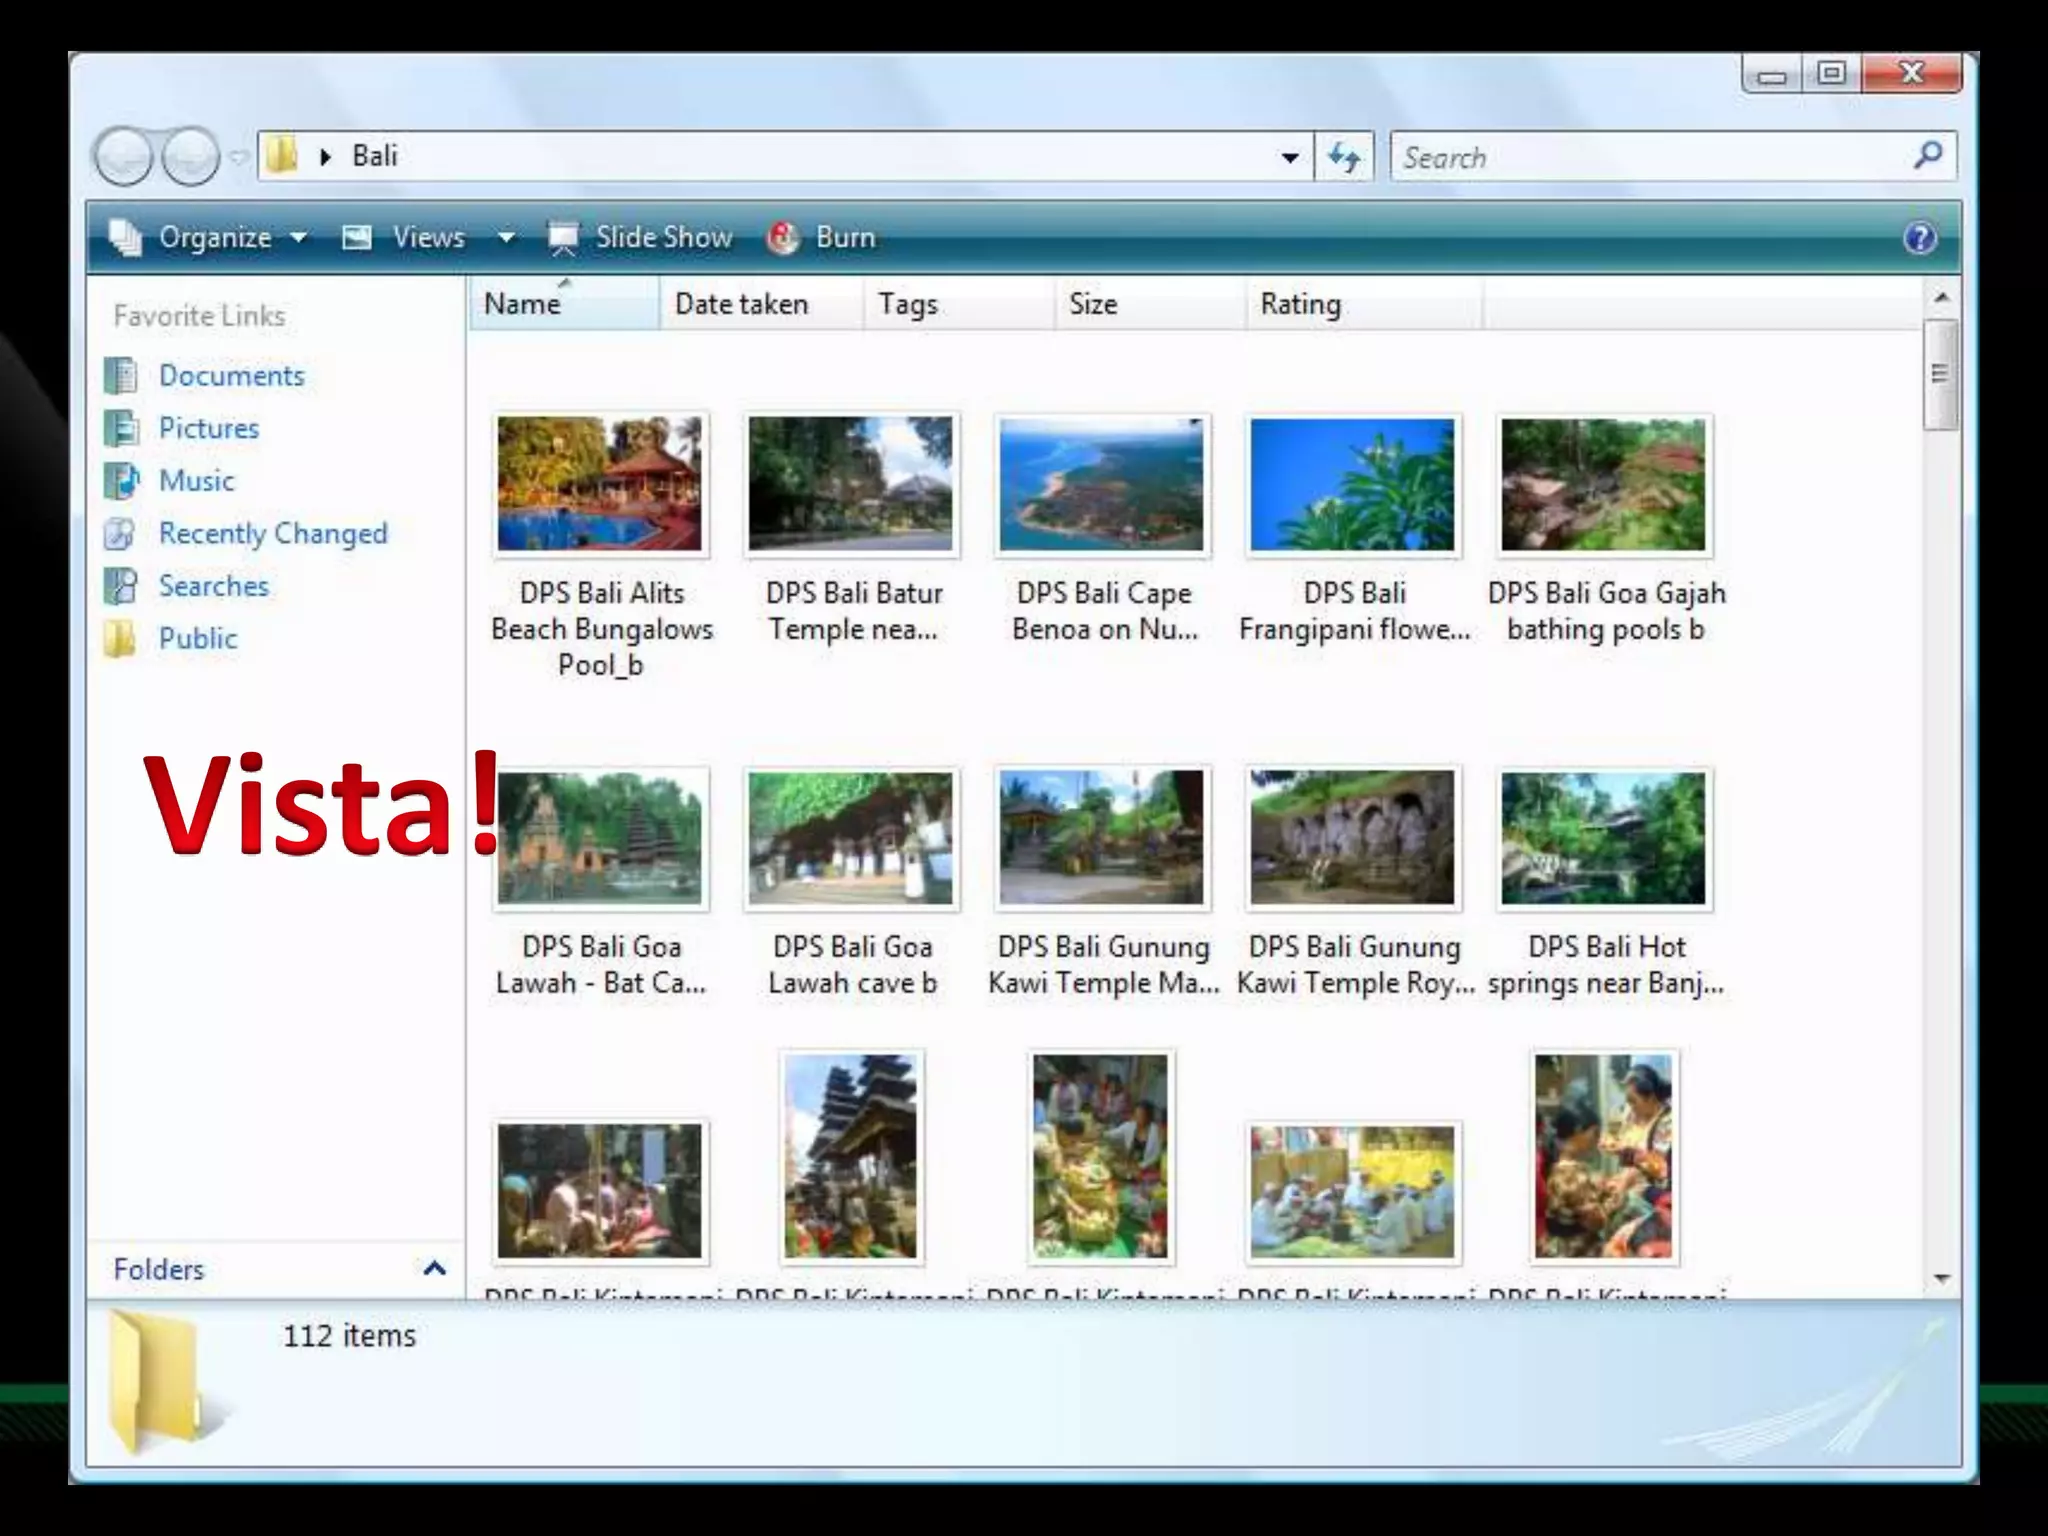Click the Burn disc icon
The image size is (2048, 1536).
[x=783, y=238]
